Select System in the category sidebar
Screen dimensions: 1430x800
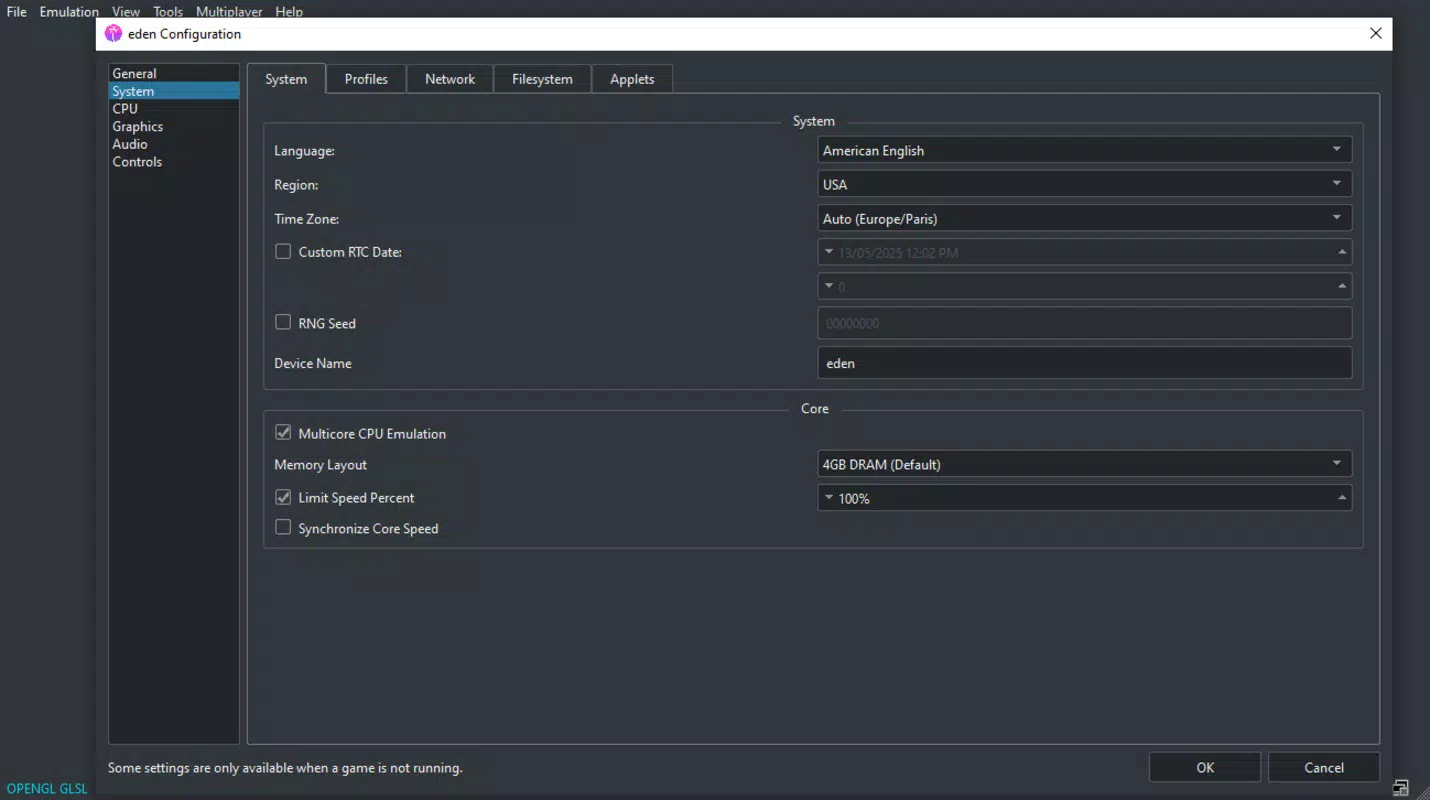click(174, 91)
